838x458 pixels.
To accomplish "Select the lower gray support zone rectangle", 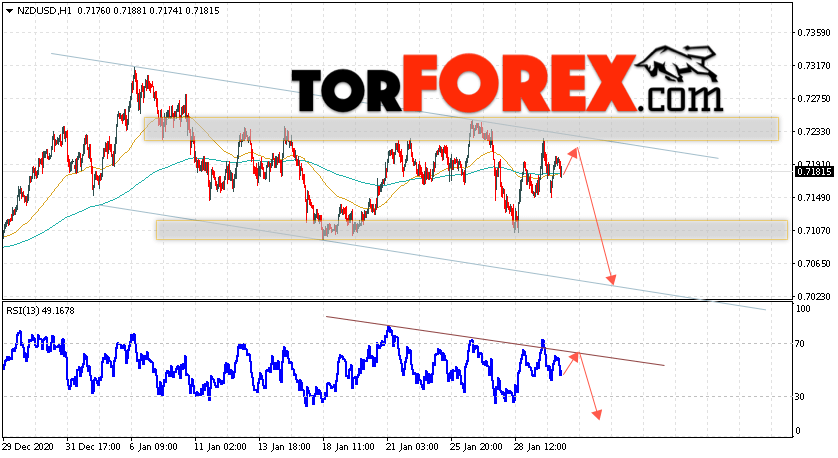I will (x=471, y=230).
